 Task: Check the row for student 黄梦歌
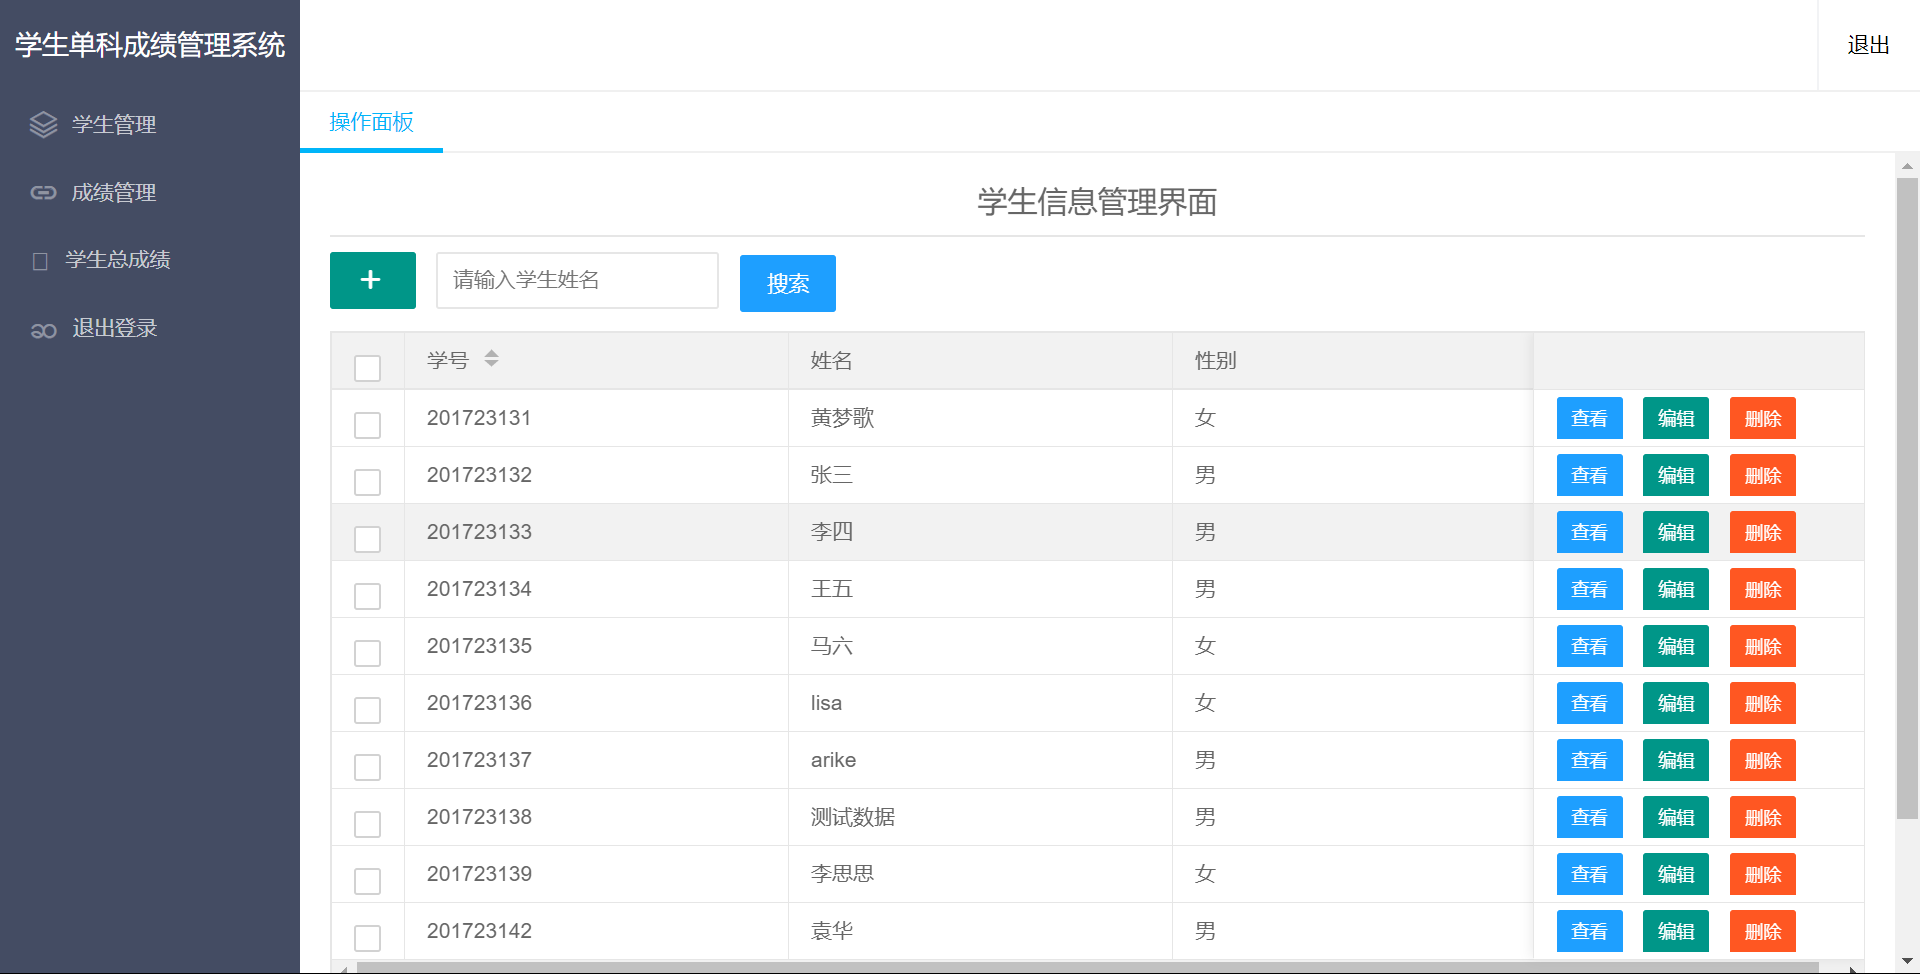click(x=367, y=425)
